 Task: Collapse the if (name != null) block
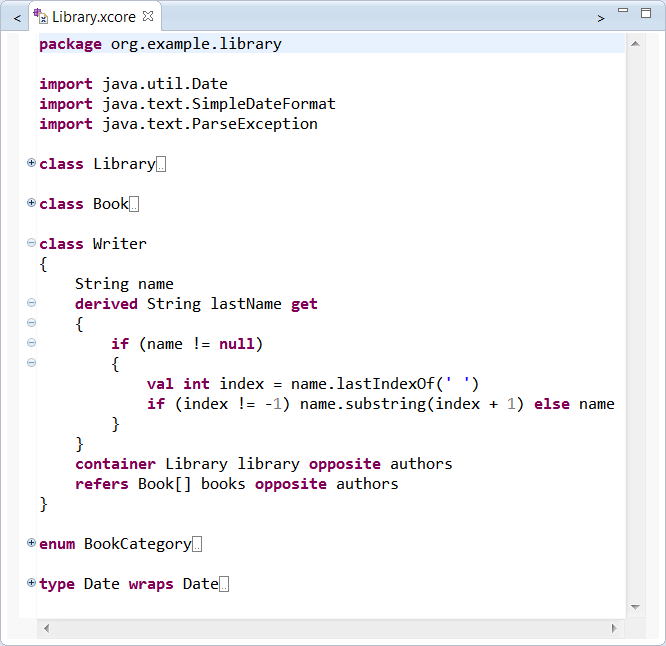tap(31, 343)
